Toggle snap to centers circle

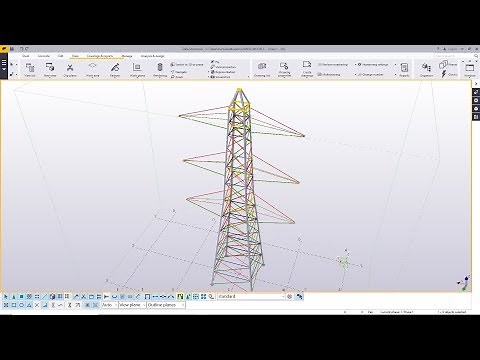[x=21, y=305]
